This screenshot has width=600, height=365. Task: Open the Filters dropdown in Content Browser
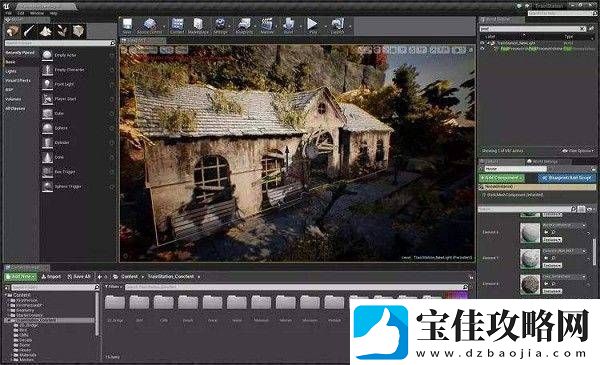[113, 287]
